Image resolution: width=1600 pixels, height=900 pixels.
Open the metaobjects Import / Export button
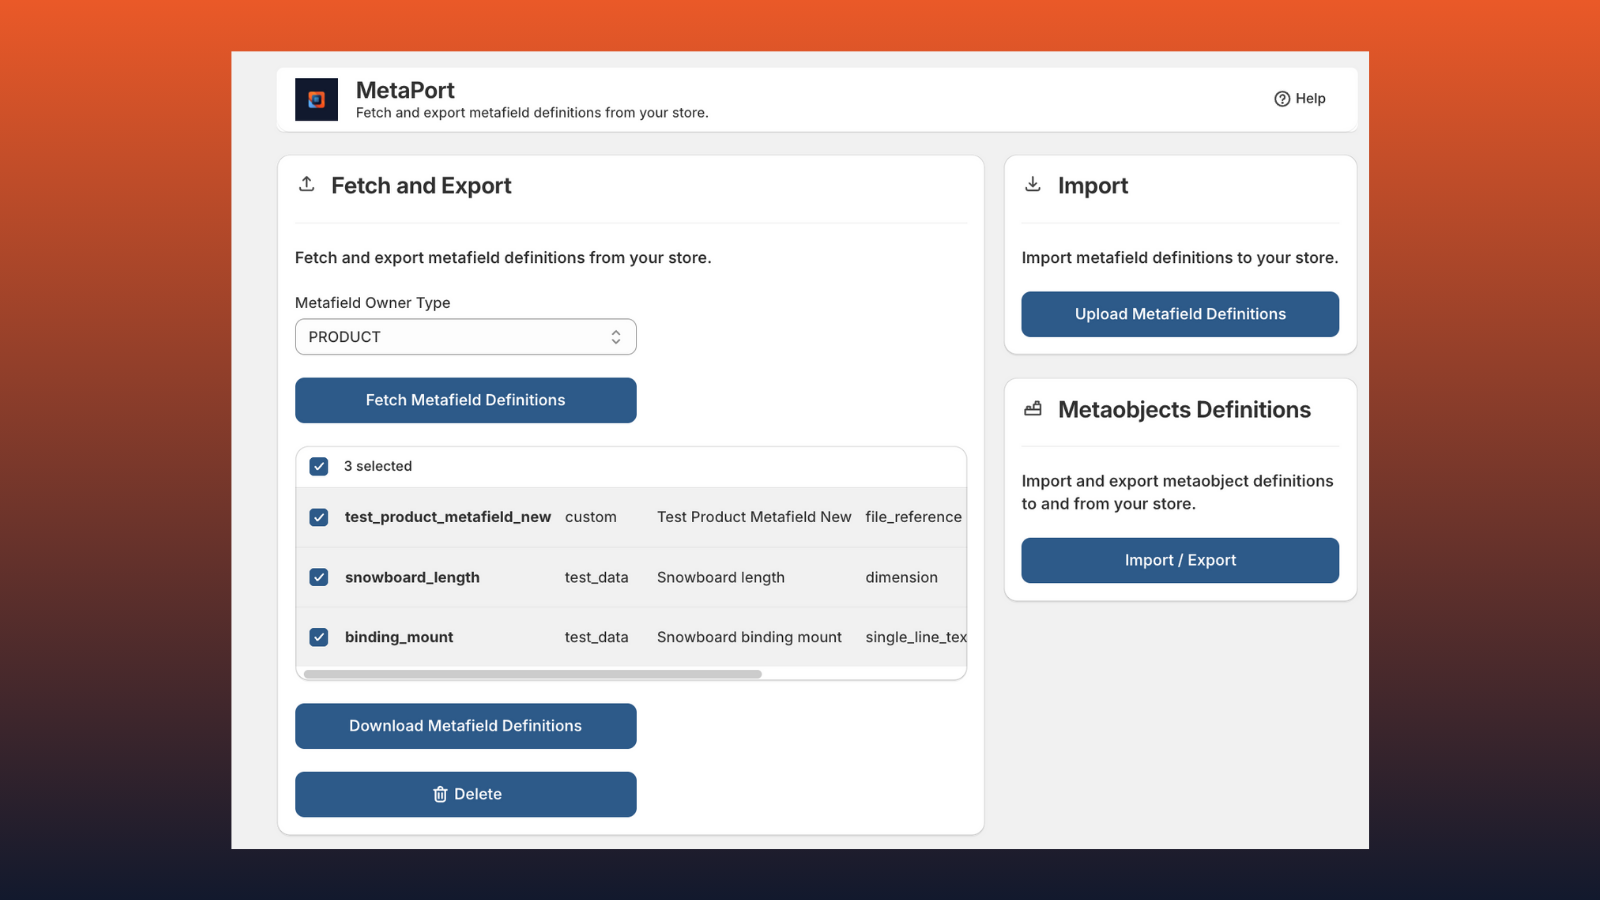pos(1180,561)
